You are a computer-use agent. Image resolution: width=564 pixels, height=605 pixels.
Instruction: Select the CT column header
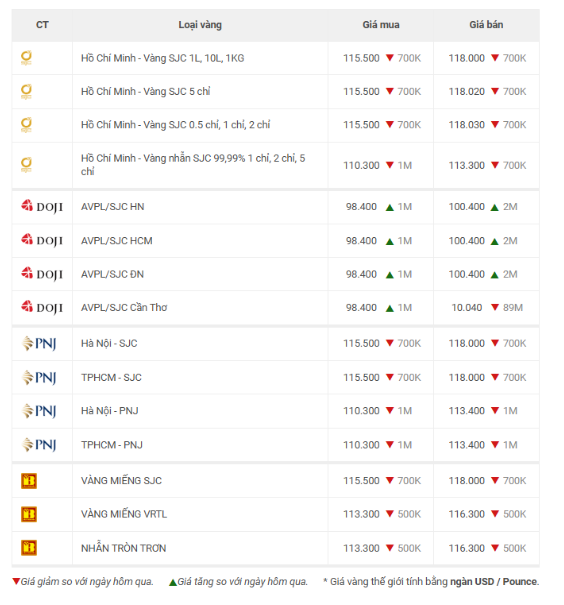coord(42,25)
